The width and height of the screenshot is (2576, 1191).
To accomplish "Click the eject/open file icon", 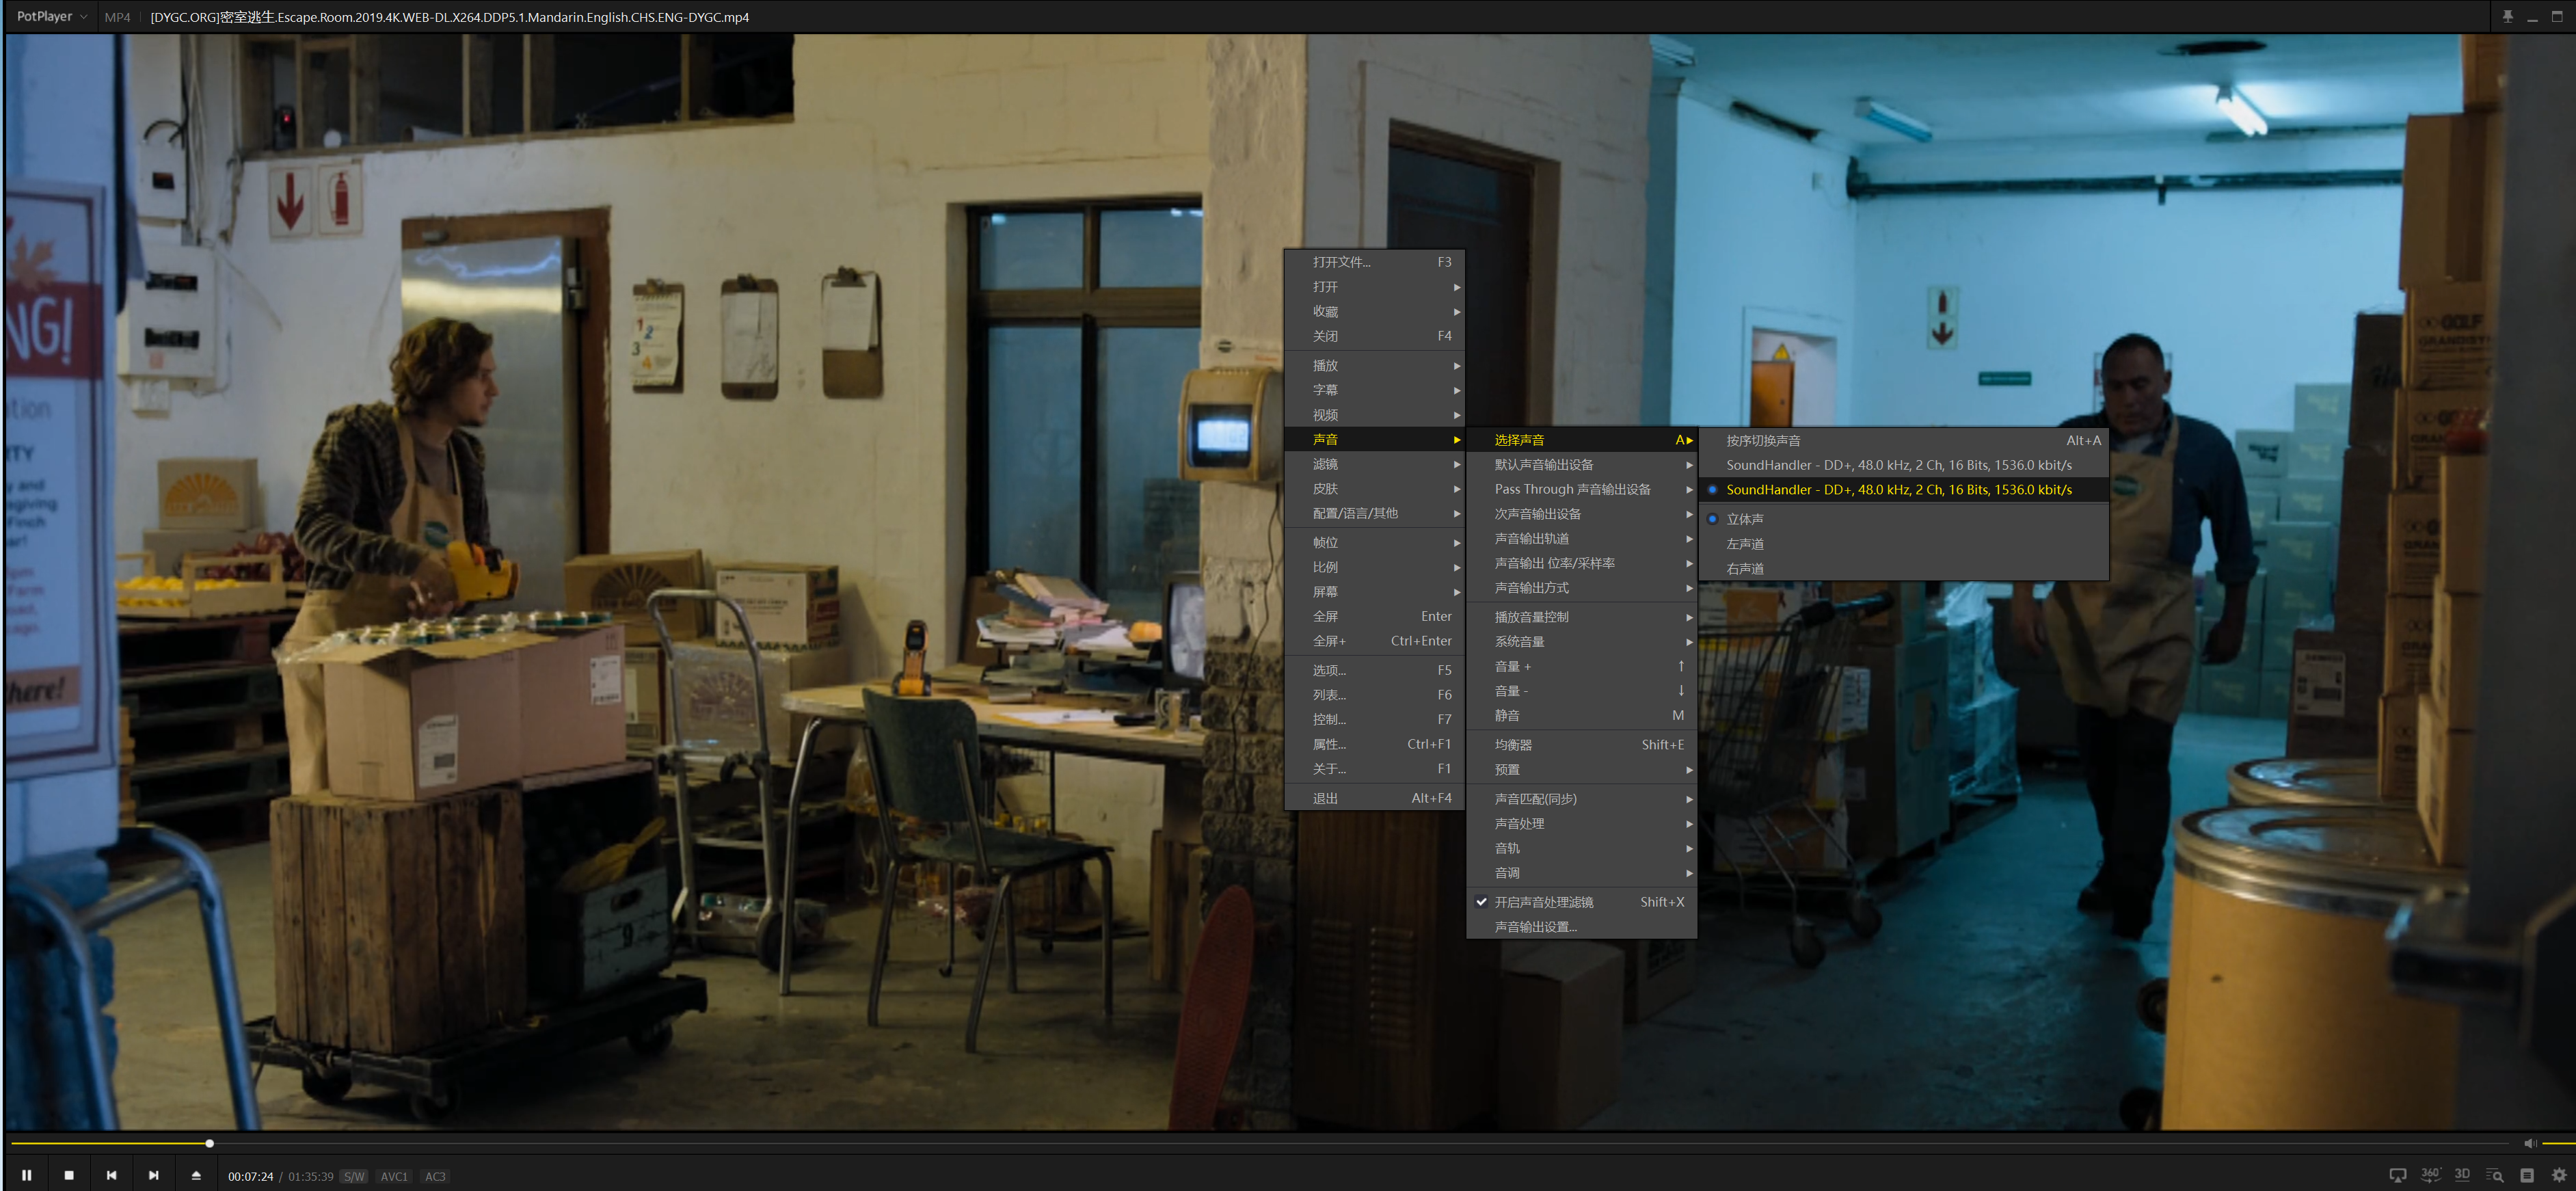I will coord(196,1175).
